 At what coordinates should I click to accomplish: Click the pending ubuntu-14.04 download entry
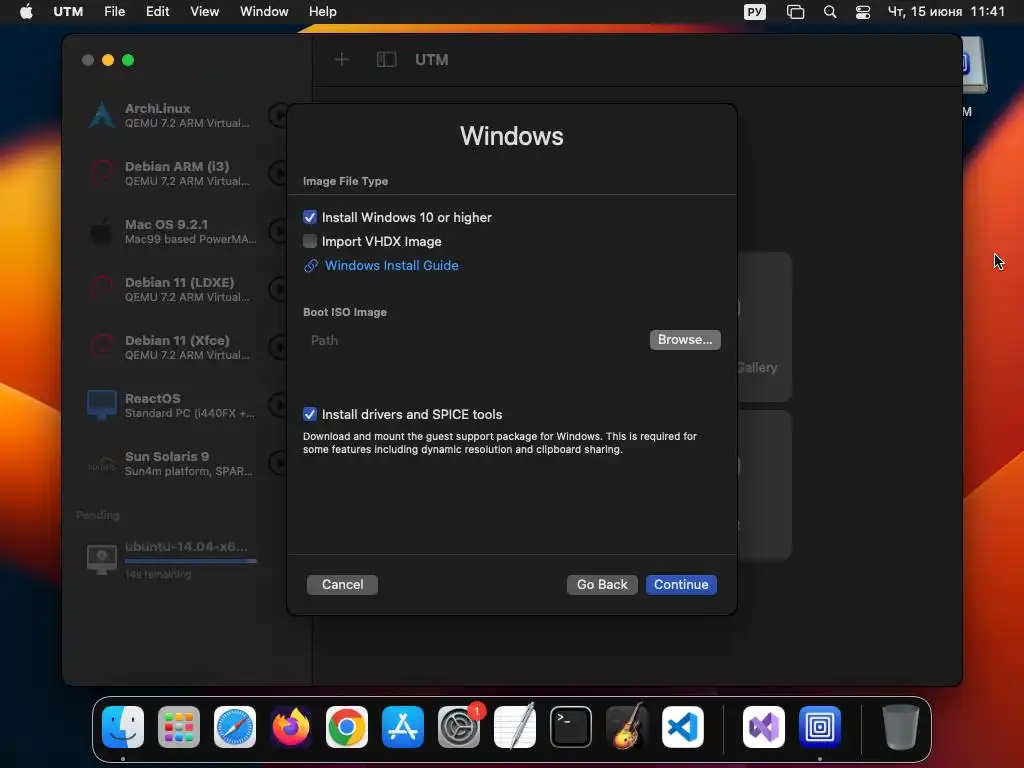pyautogui.click(x=173, y=560)
